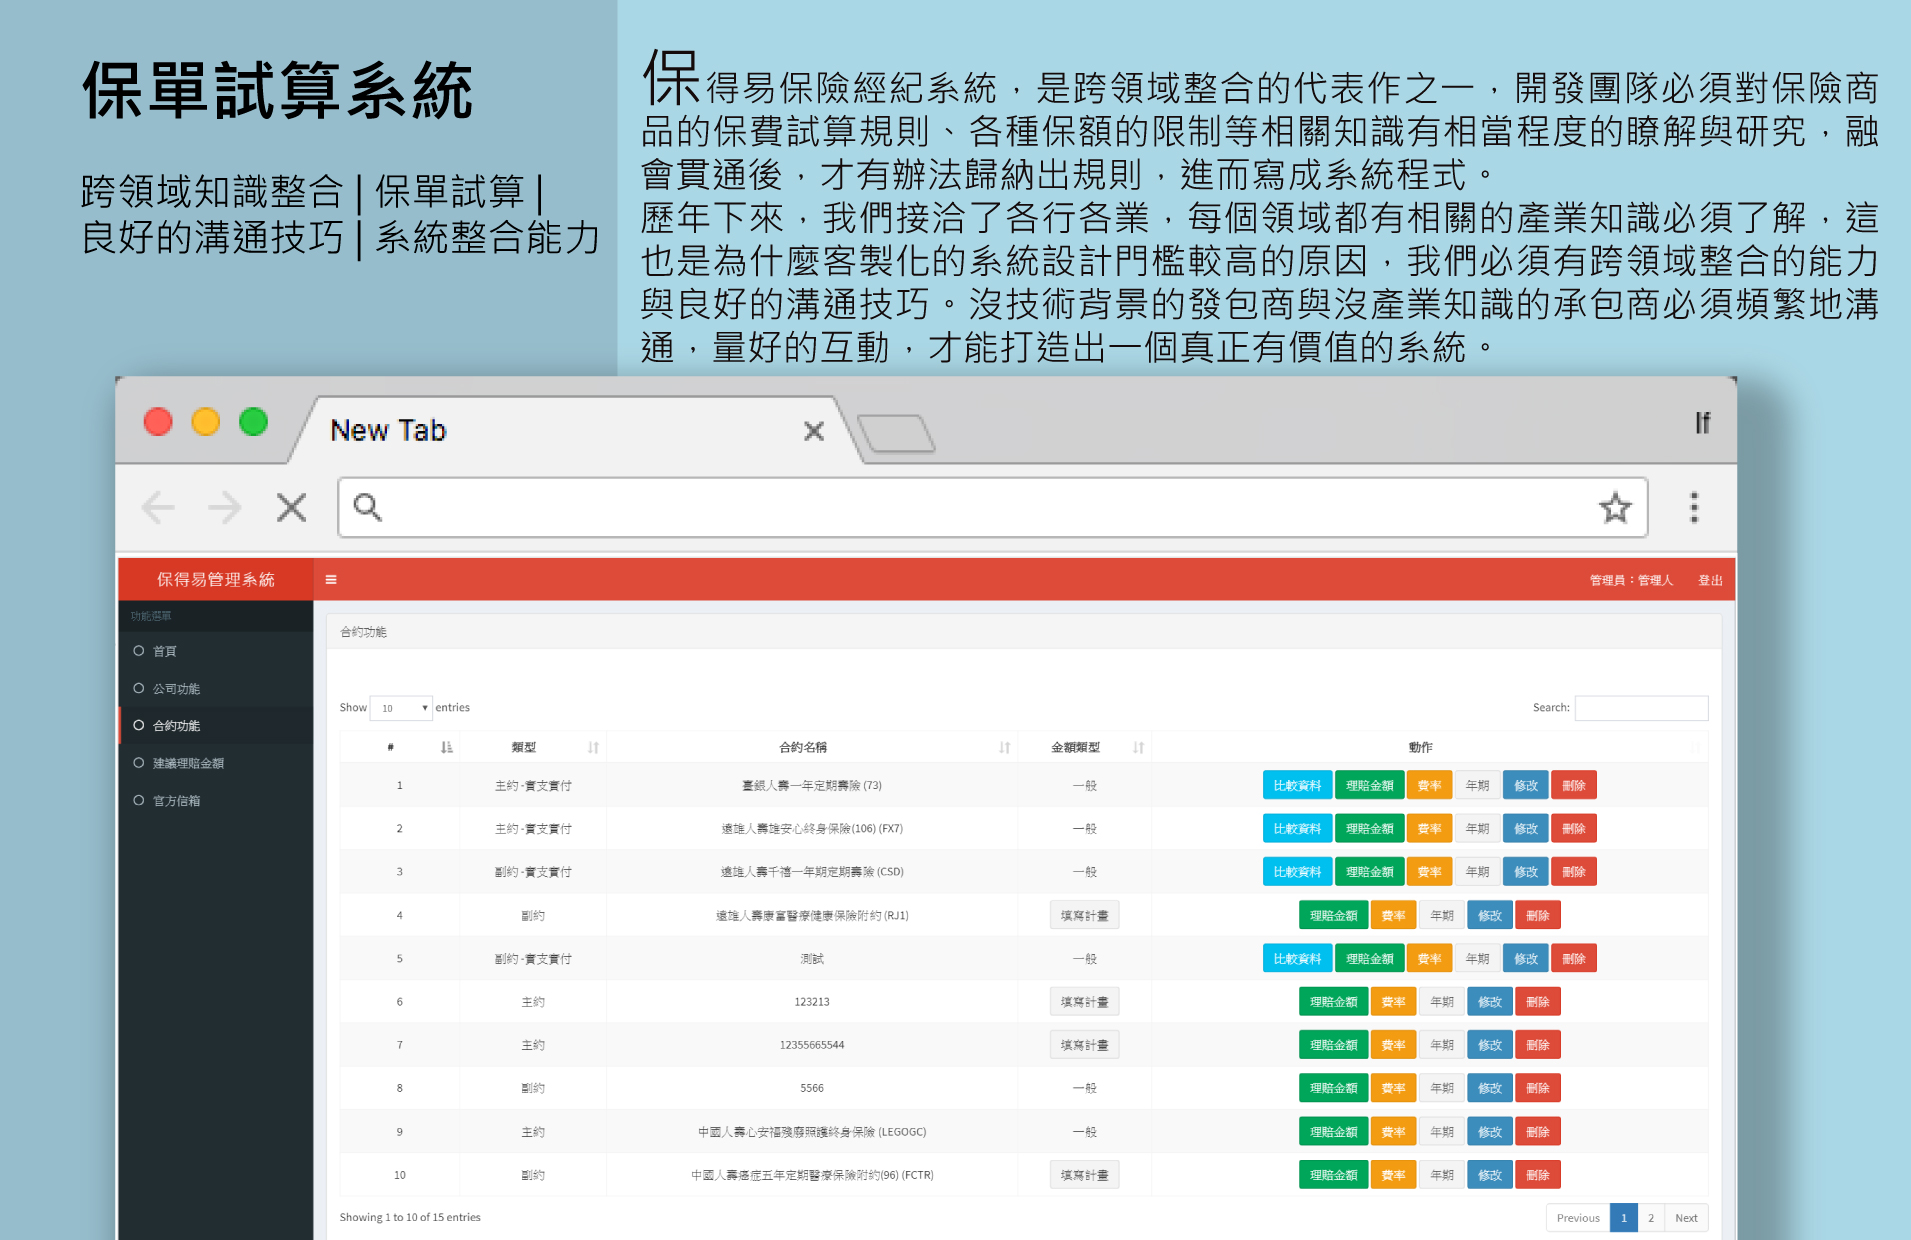The height and width of the screenshot is (1240, 1911).
Task: Click the browser forward arrow
Action: (225, 508)
